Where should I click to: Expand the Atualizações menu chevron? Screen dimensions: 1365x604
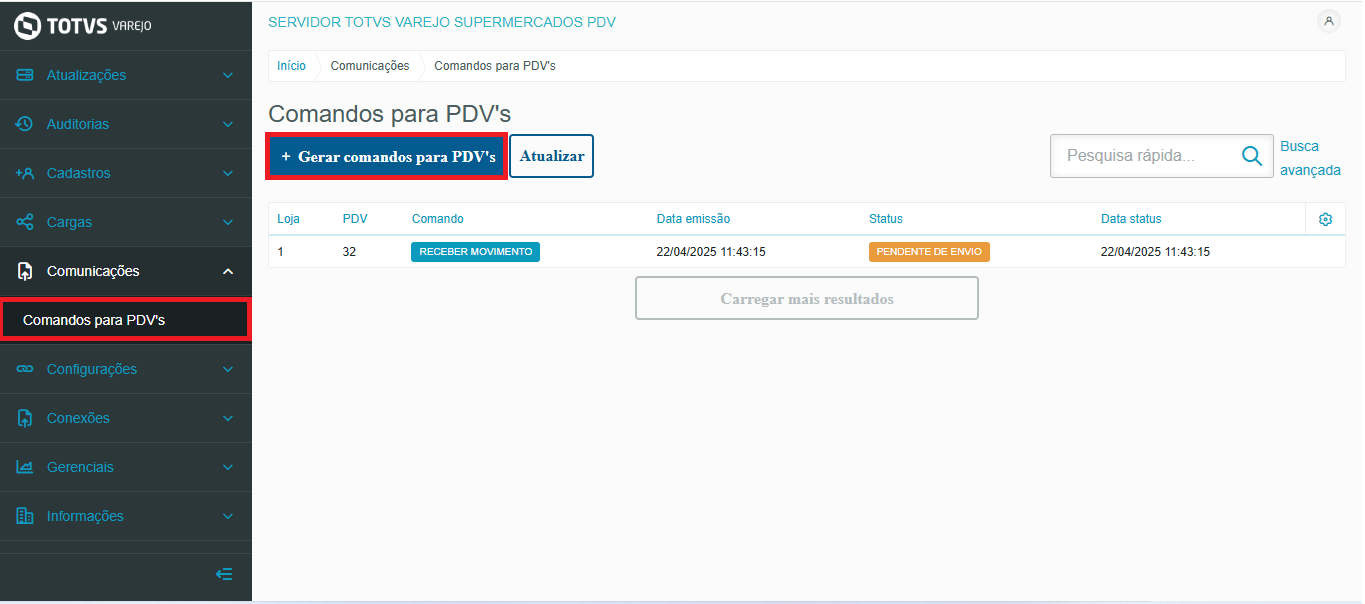point(228,76)
